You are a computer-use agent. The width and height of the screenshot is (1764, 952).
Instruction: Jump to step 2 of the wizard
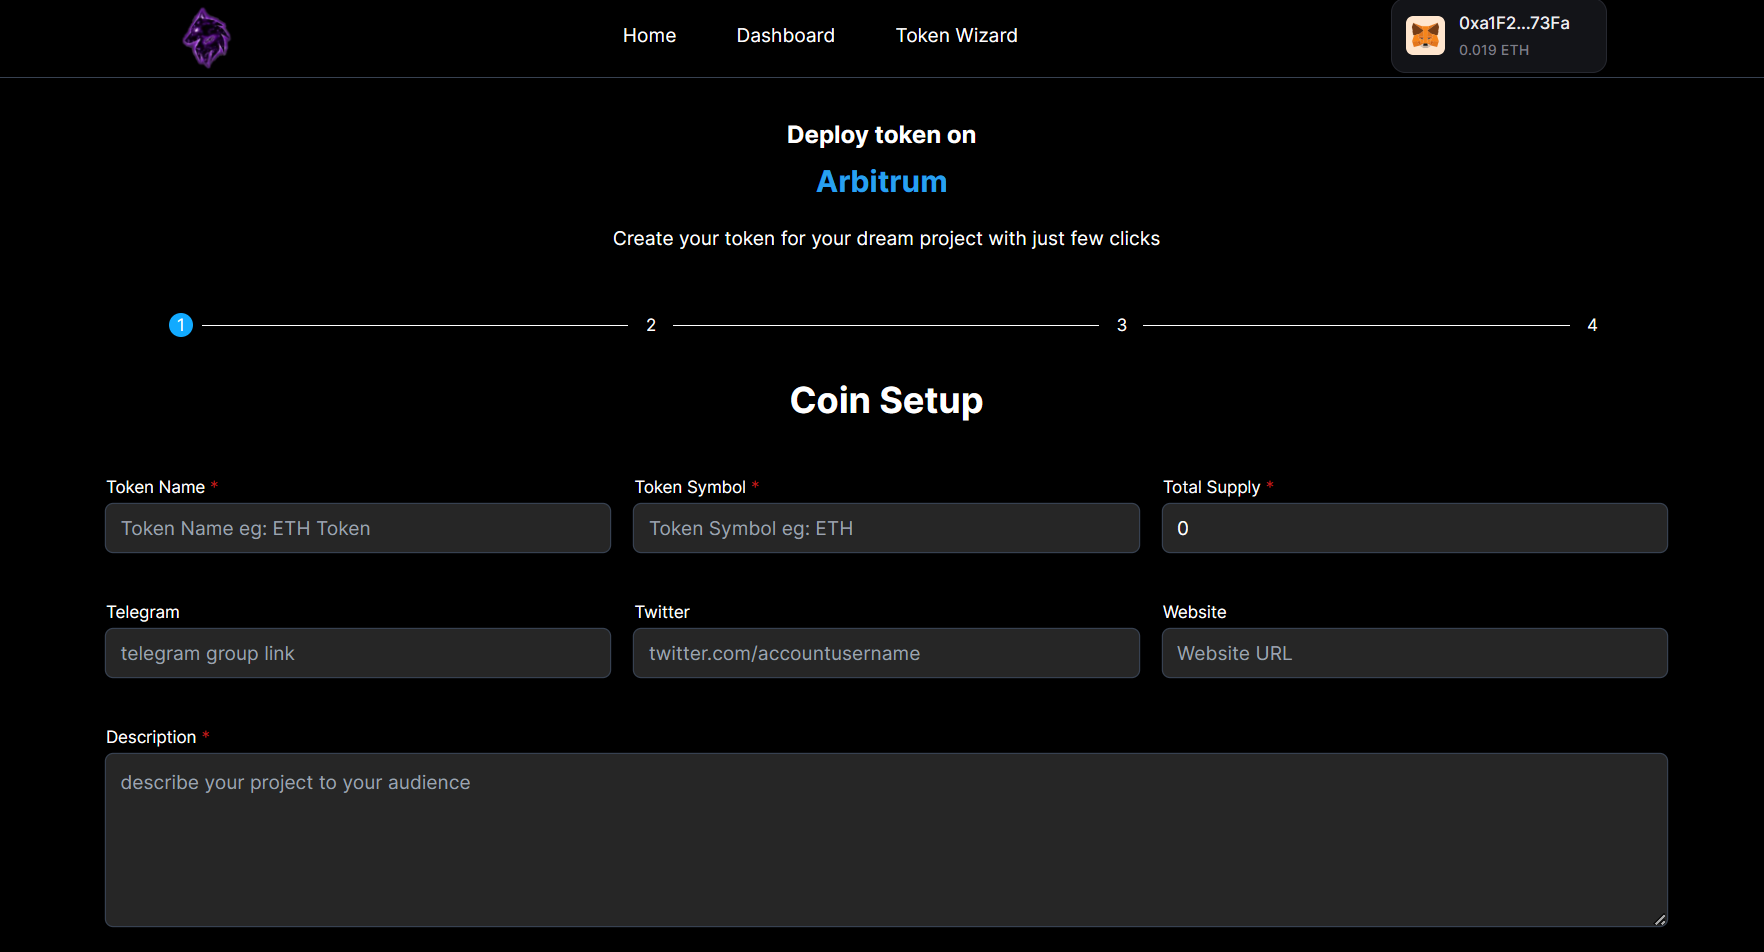pos(651,325)
